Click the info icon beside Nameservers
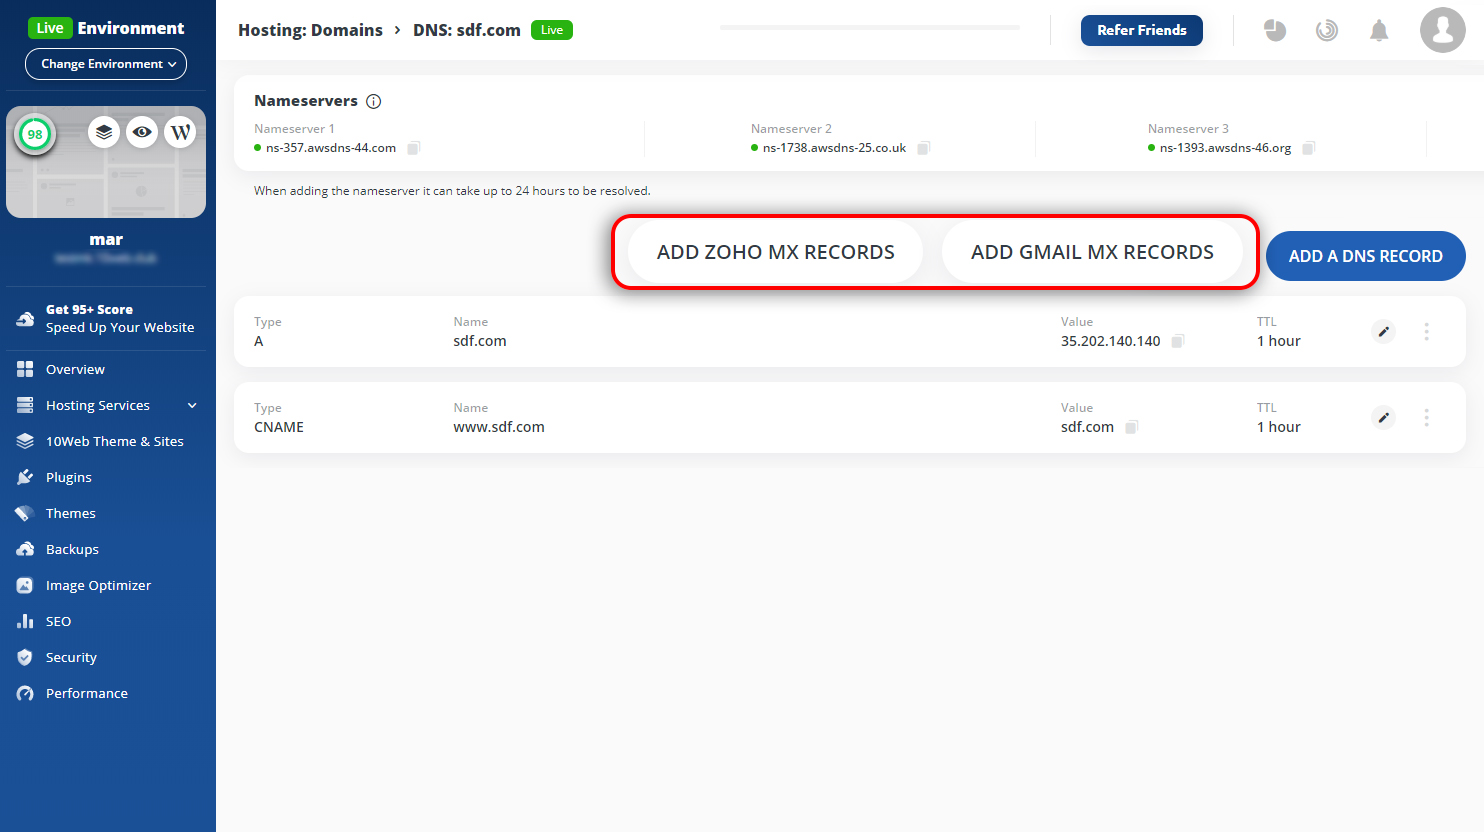Image resolution: width=1484 pixels, height=832 pixels. tap(374, 101)
